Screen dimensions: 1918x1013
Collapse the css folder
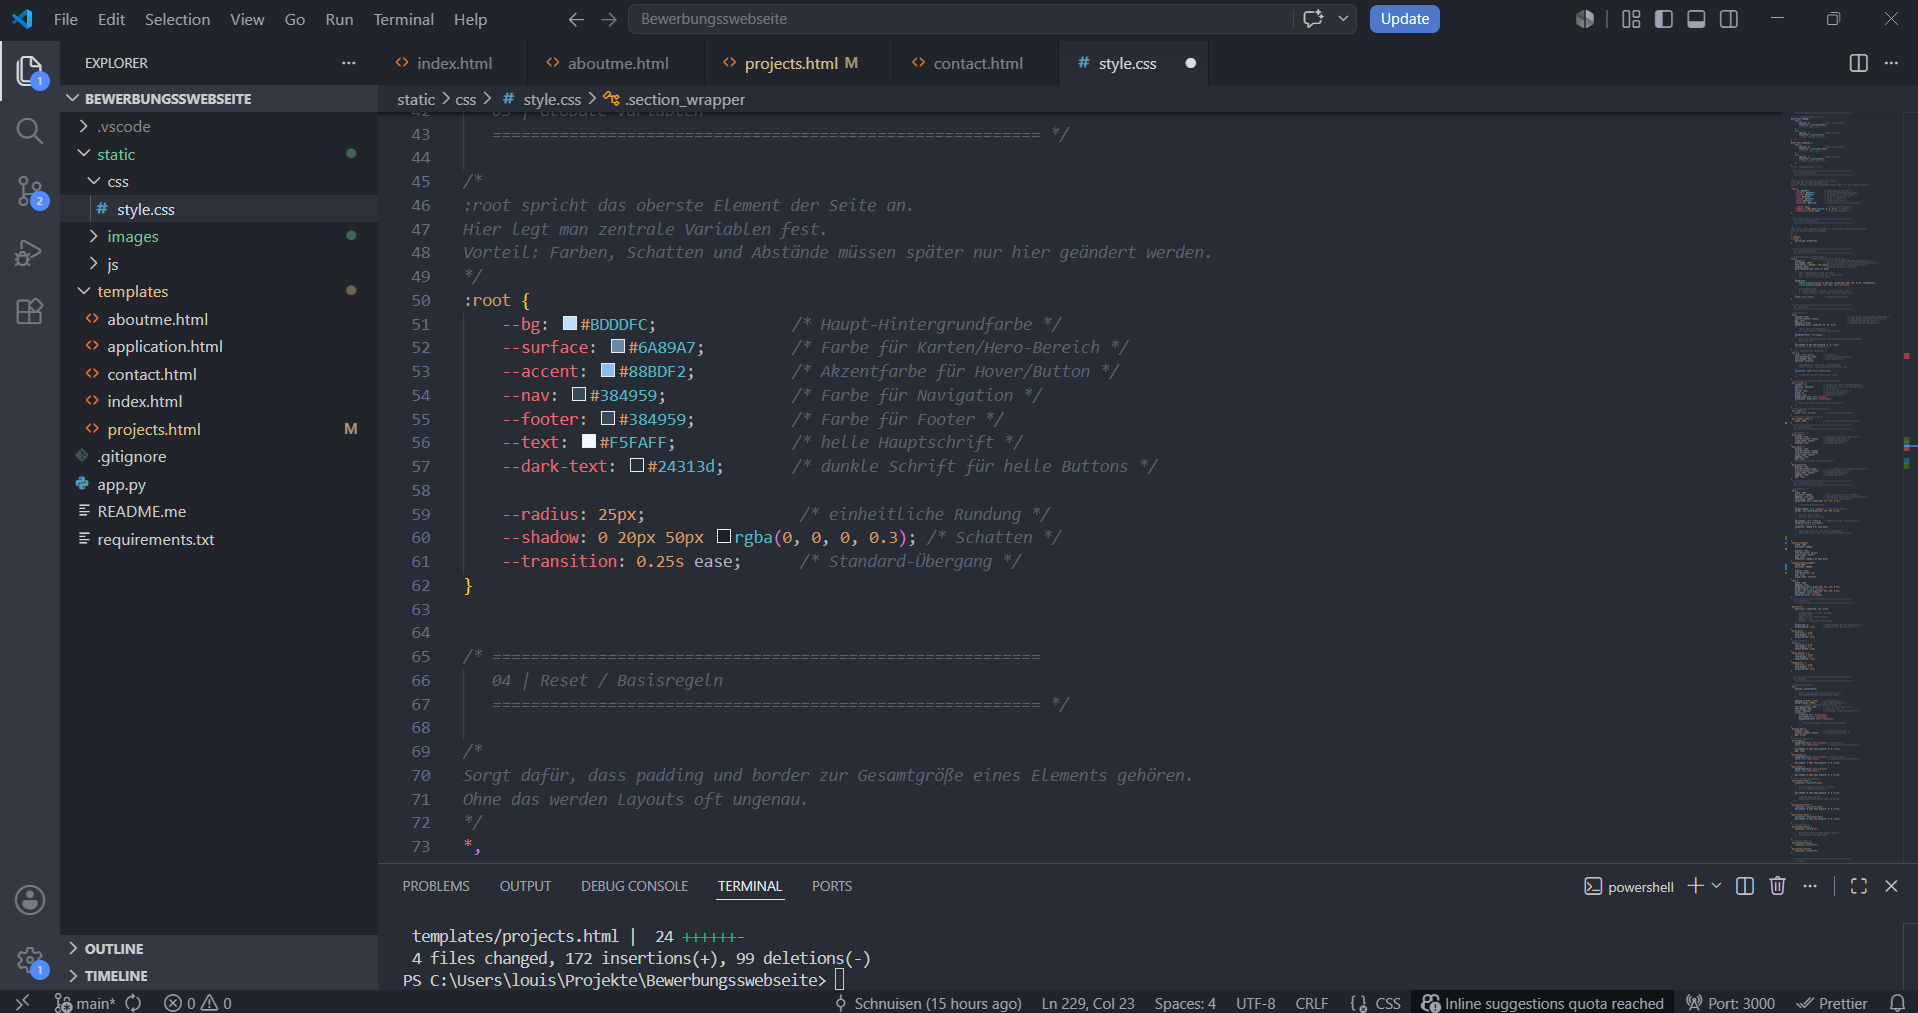[x=94, y=181]
